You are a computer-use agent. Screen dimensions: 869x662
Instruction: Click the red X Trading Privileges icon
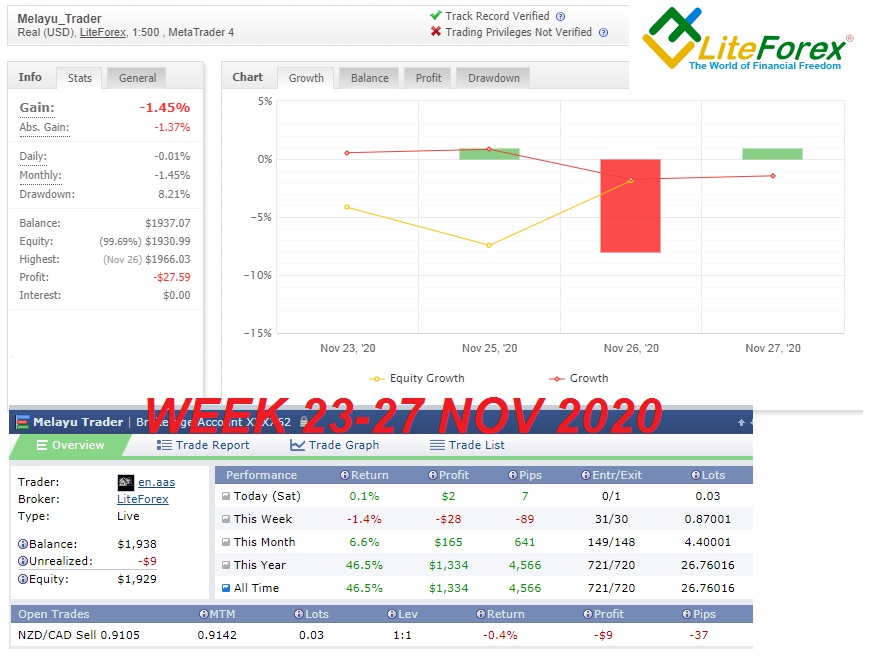[436, 32]
